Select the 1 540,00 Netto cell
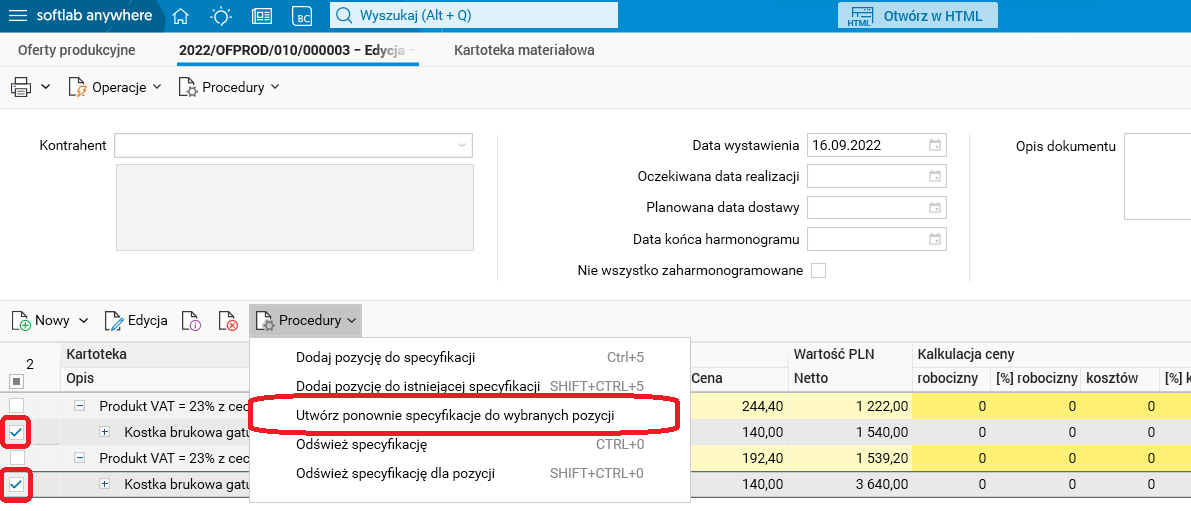The image size is (1191, 511). pyautogui.click(x=851, y=432)
